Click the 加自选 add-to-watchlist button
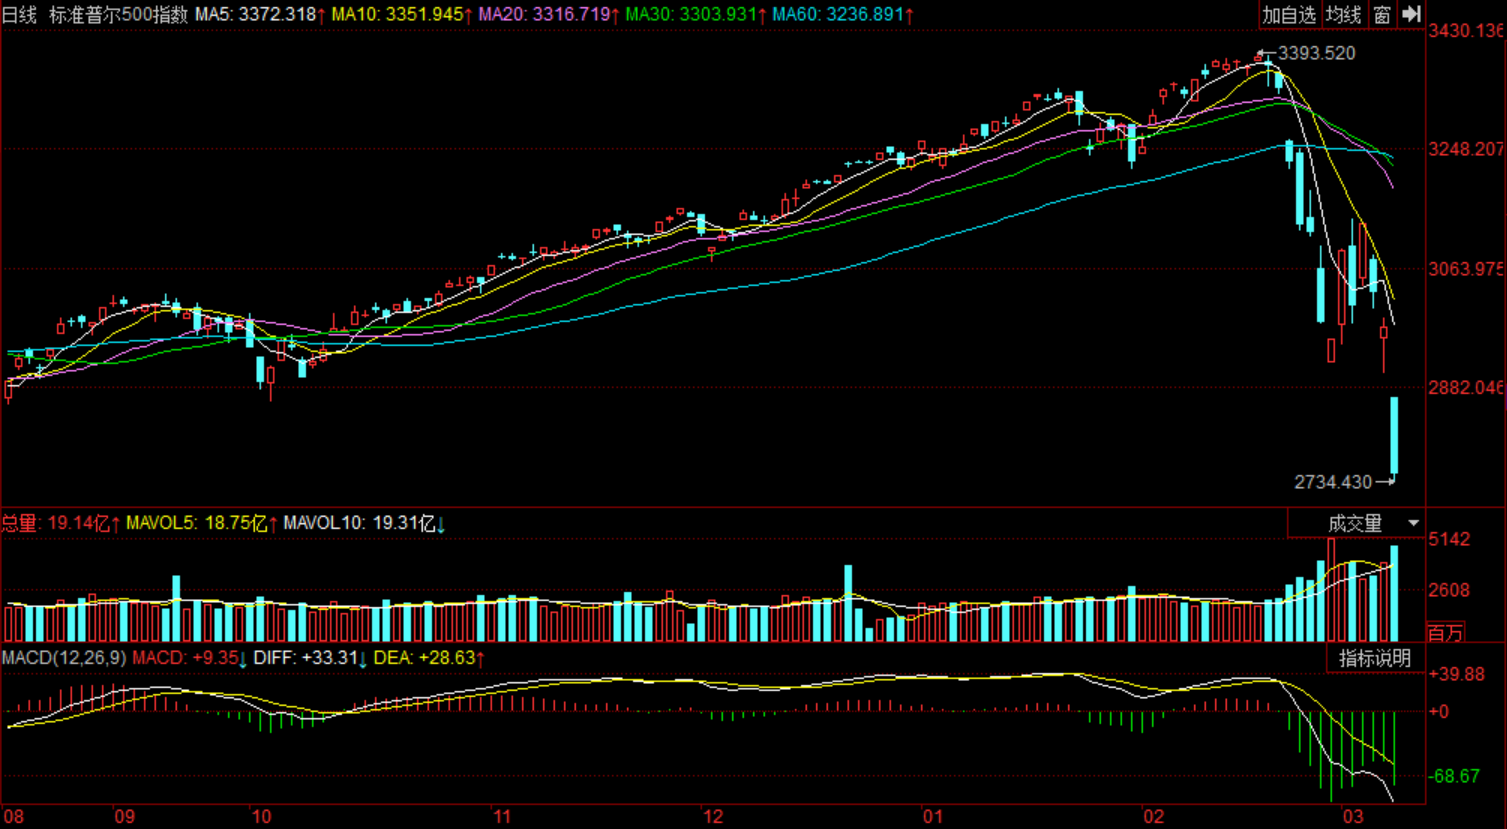This screenshot has width=1507, height=829. (1289, 14)
